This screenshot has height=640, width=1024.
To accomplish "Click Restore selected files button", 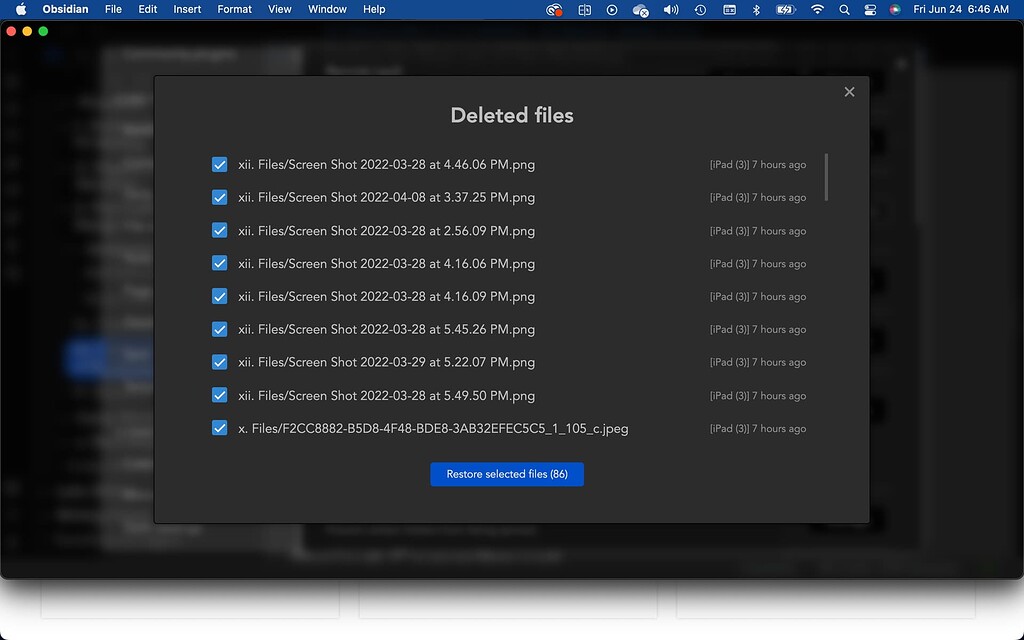I will pyautogui.click(x=507, y=474).
